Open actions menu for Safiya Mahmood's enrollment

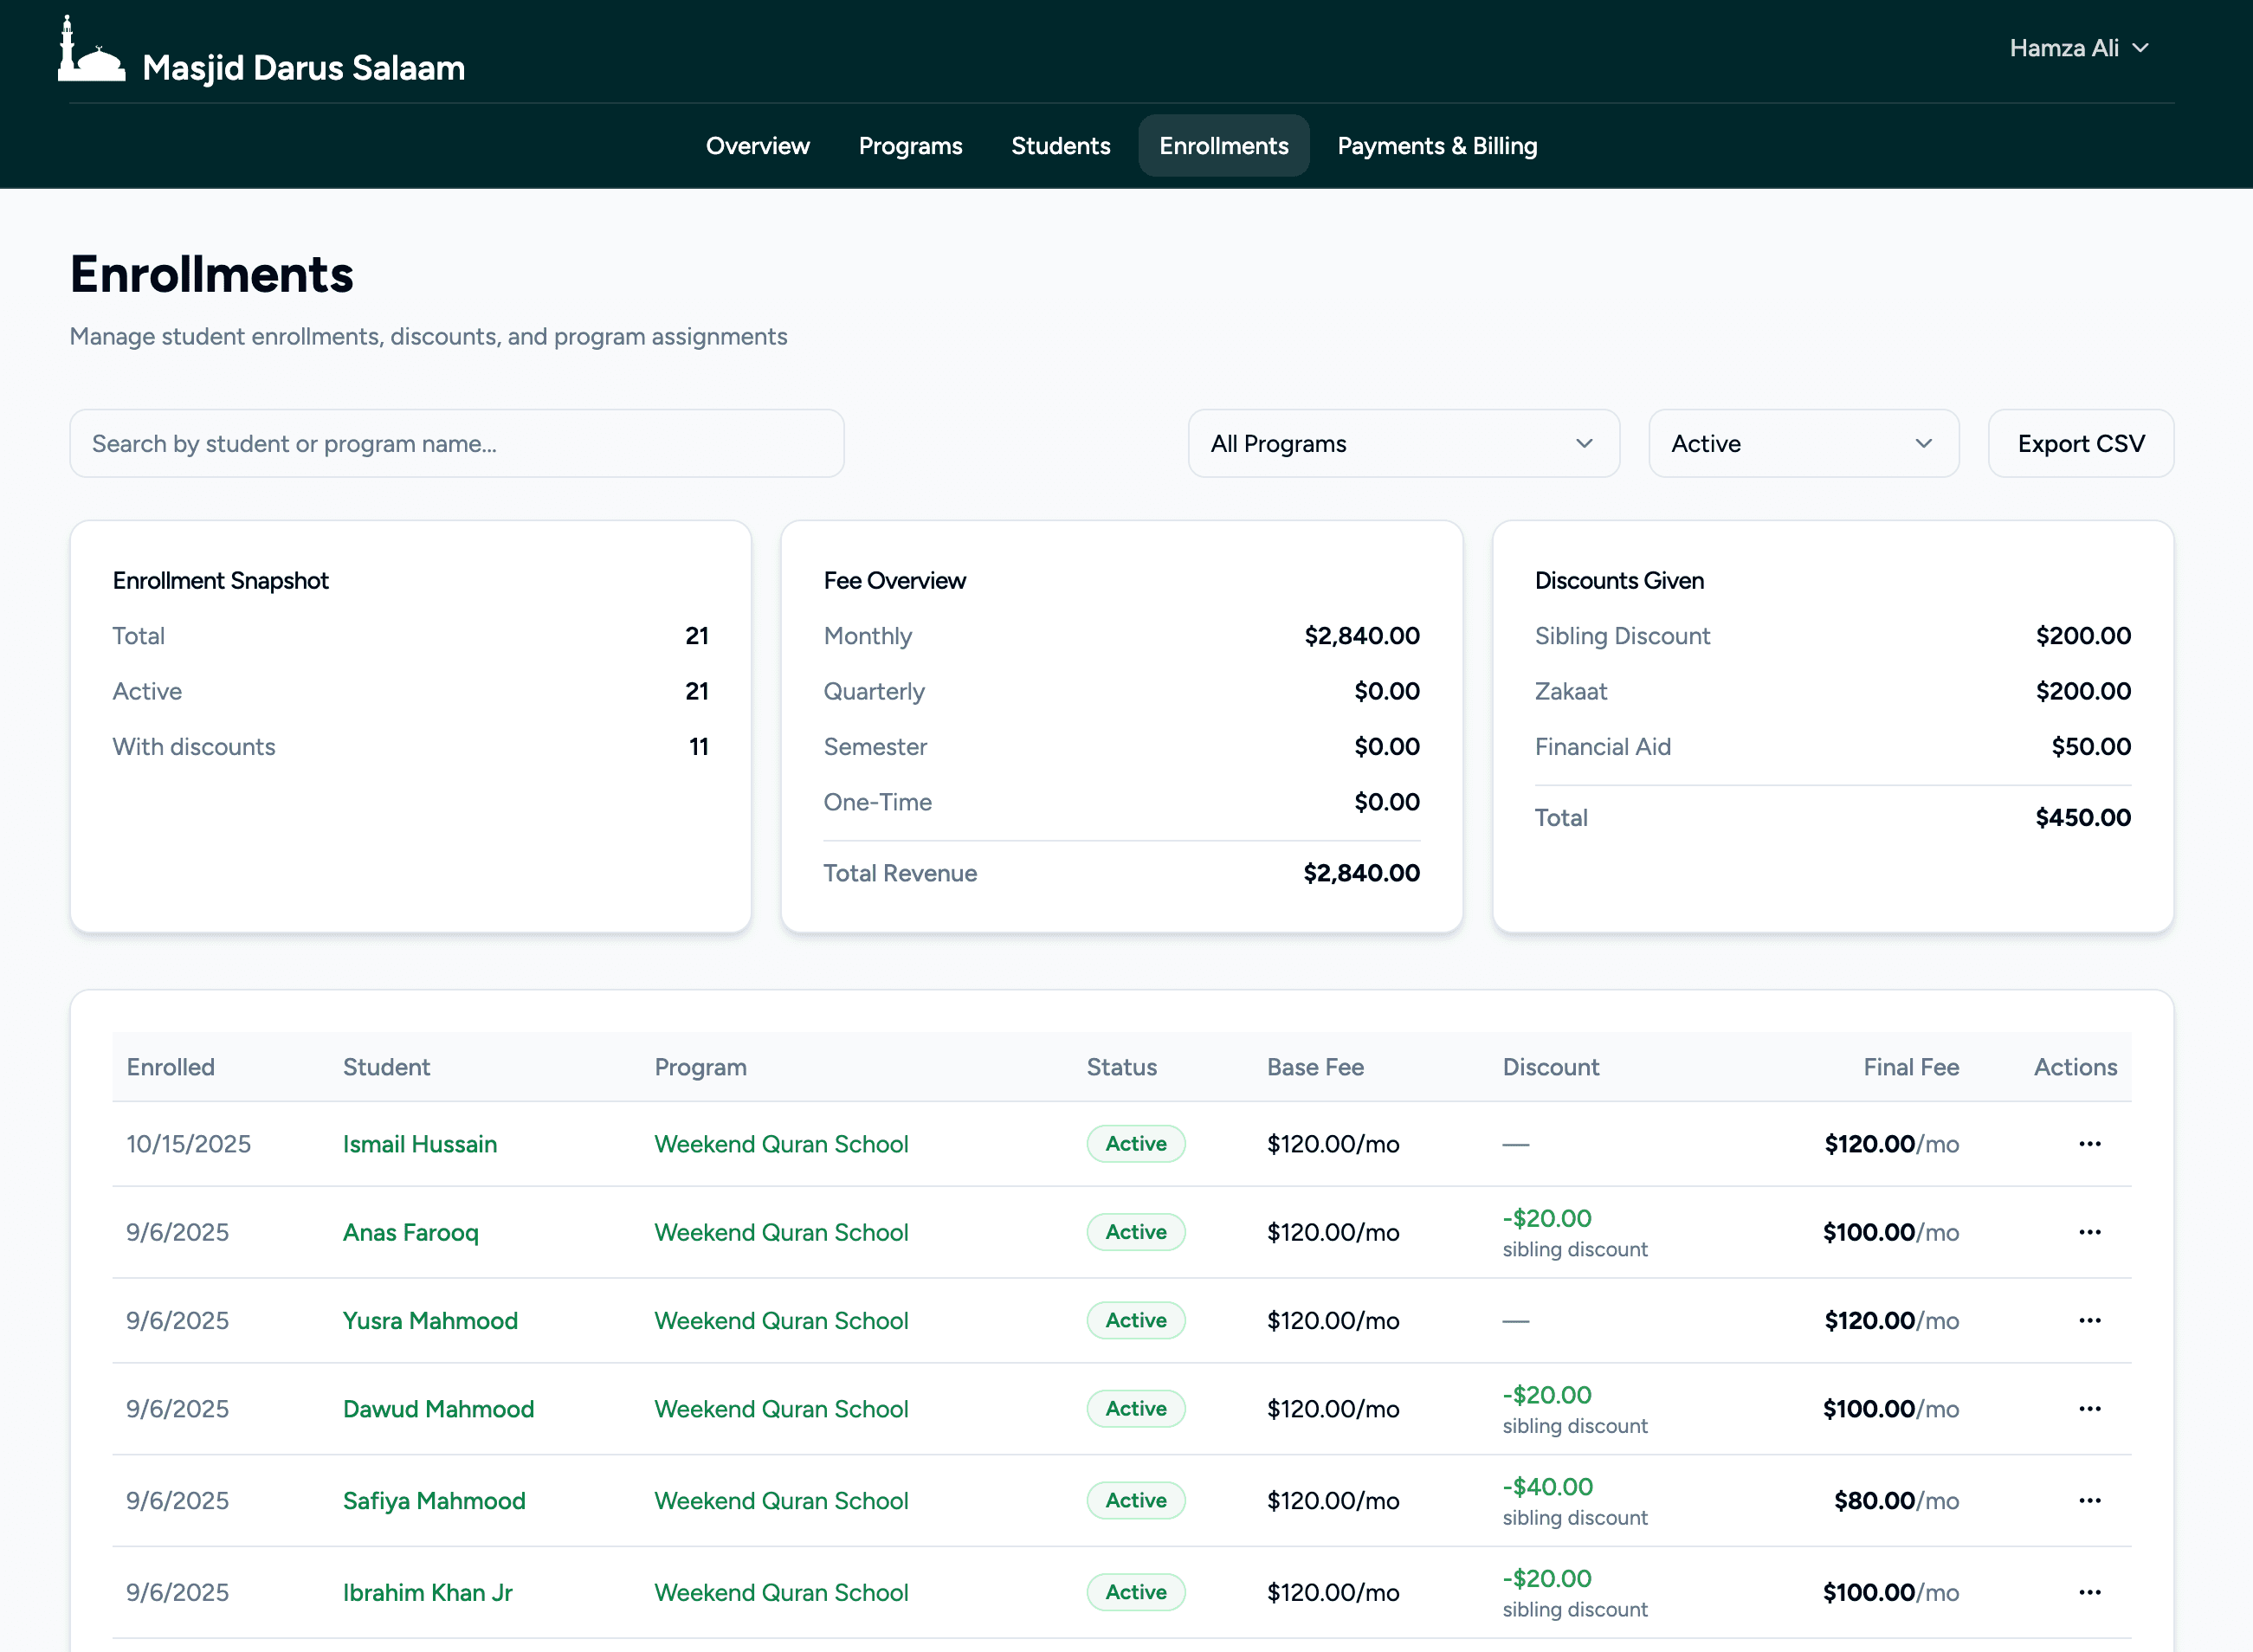click(x=2090, y=1500)
